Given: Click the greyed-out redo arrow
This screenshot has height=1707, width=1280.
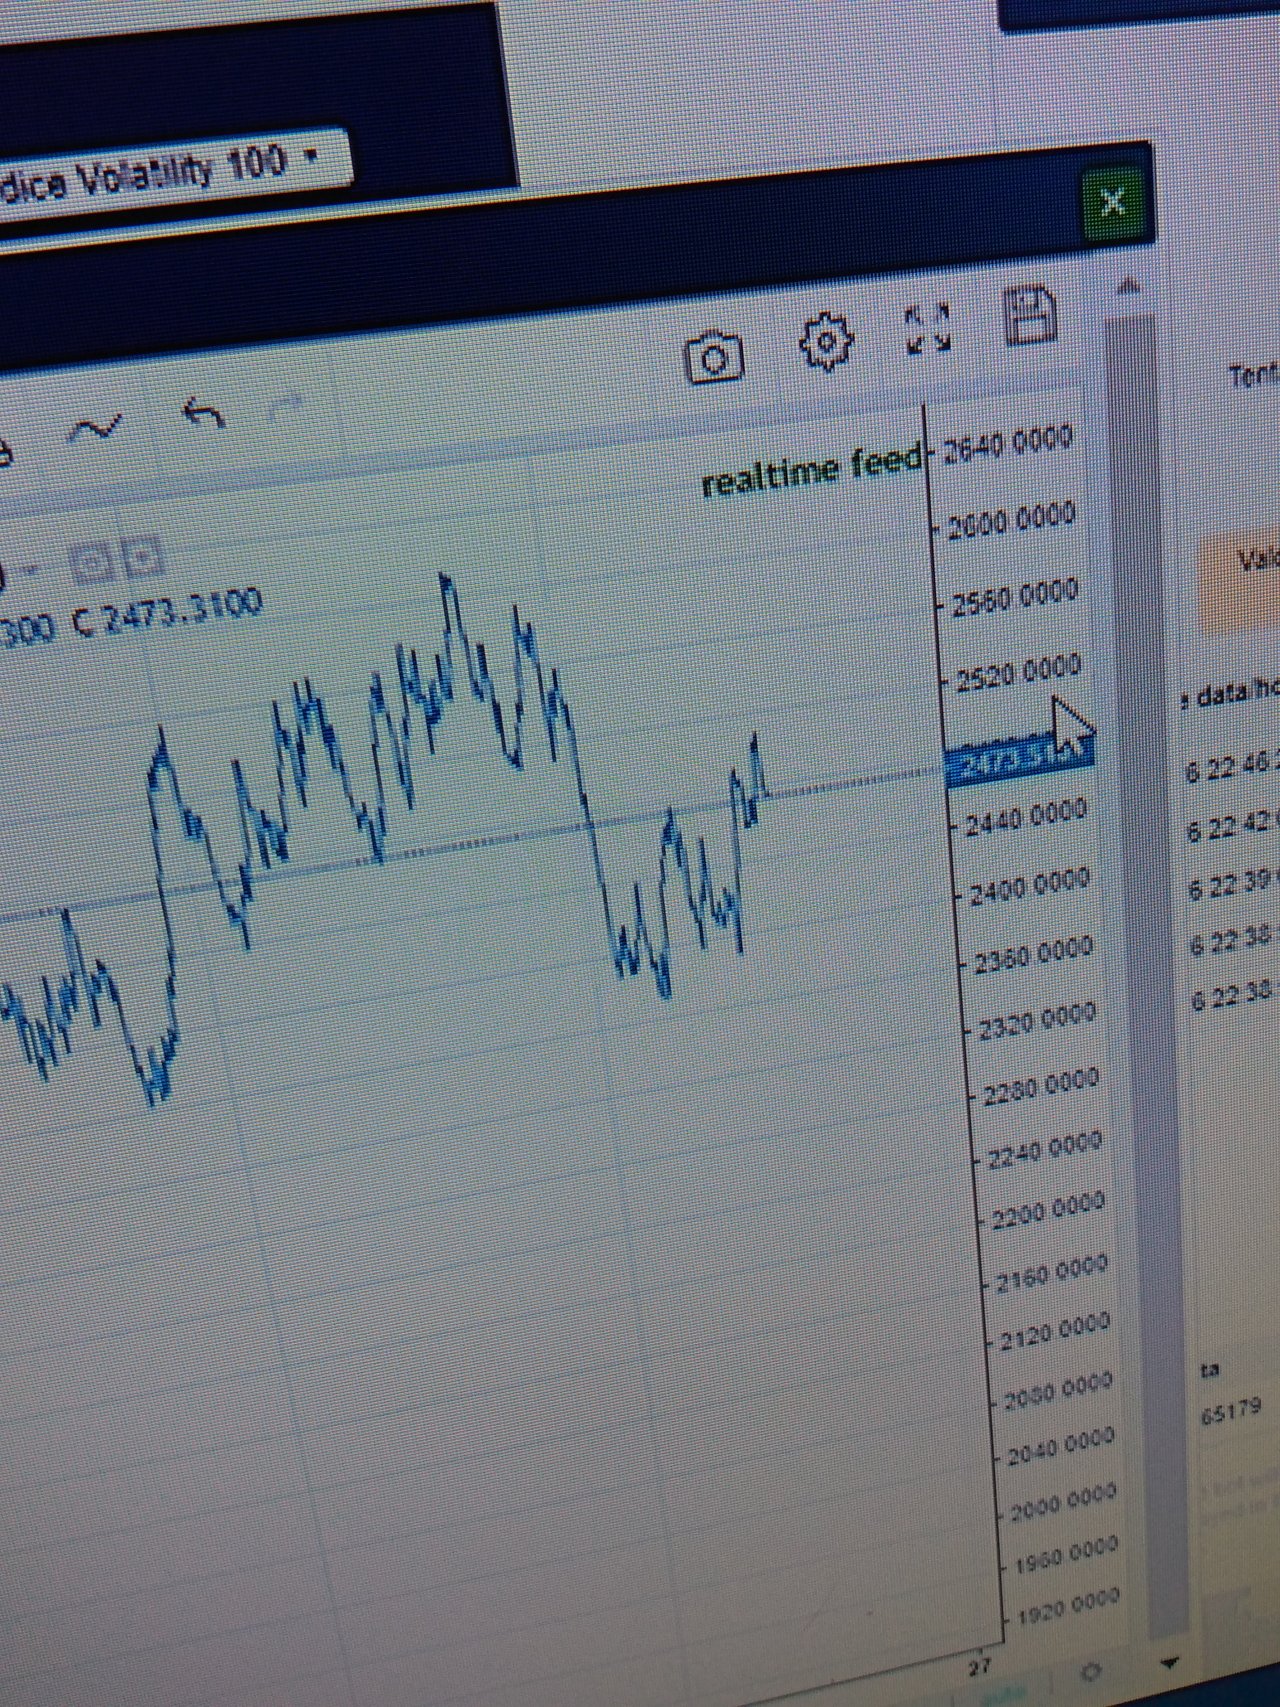Looking at the screenshot, I should tap(287, 405).
